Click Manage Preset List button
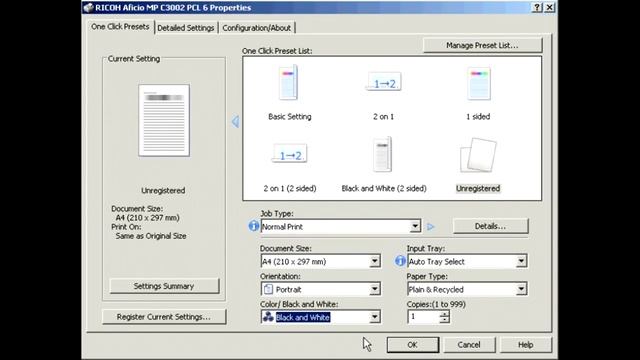 482,45
